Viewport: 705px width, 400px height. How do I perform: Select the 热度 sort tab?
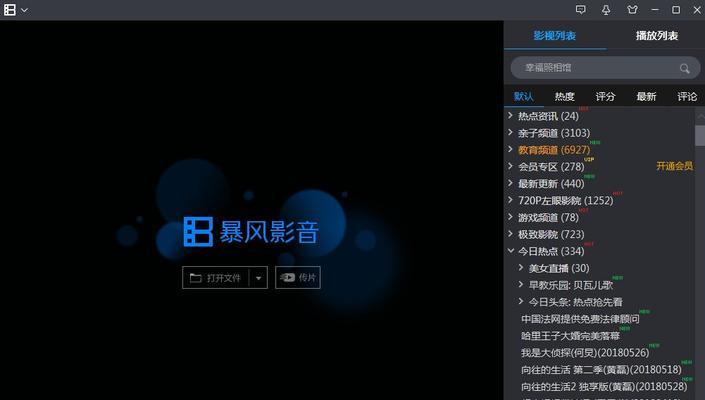point(564,96)
